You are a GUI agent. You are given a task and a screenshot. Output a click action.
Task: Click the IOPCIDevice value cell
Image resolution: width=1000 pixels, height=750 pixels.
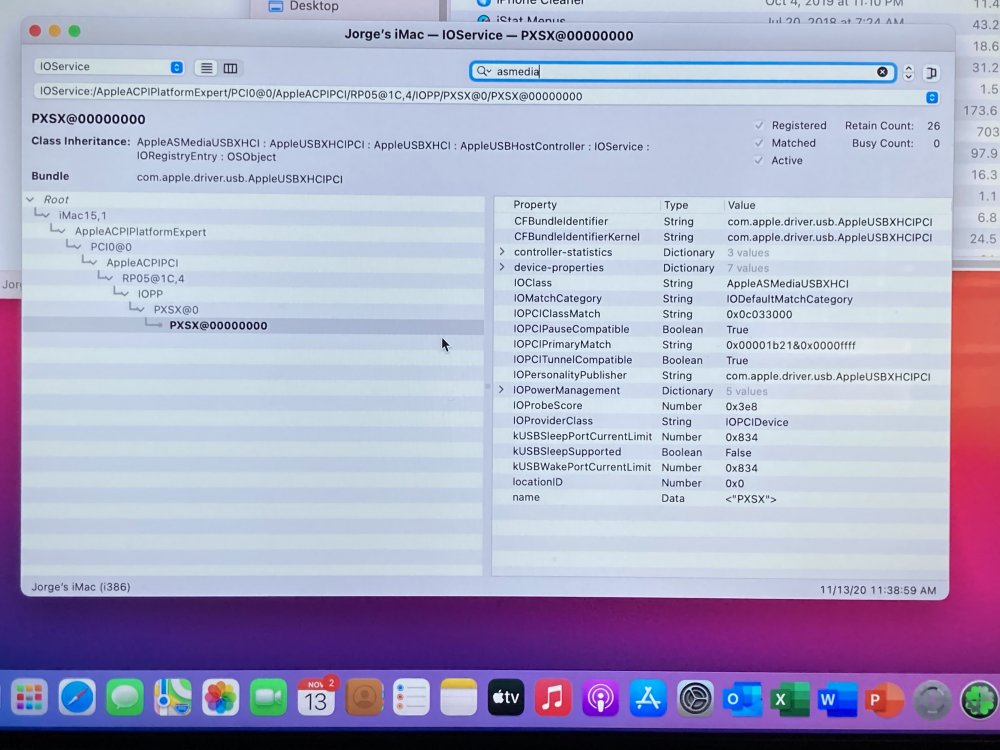click(x=757, y=422)
